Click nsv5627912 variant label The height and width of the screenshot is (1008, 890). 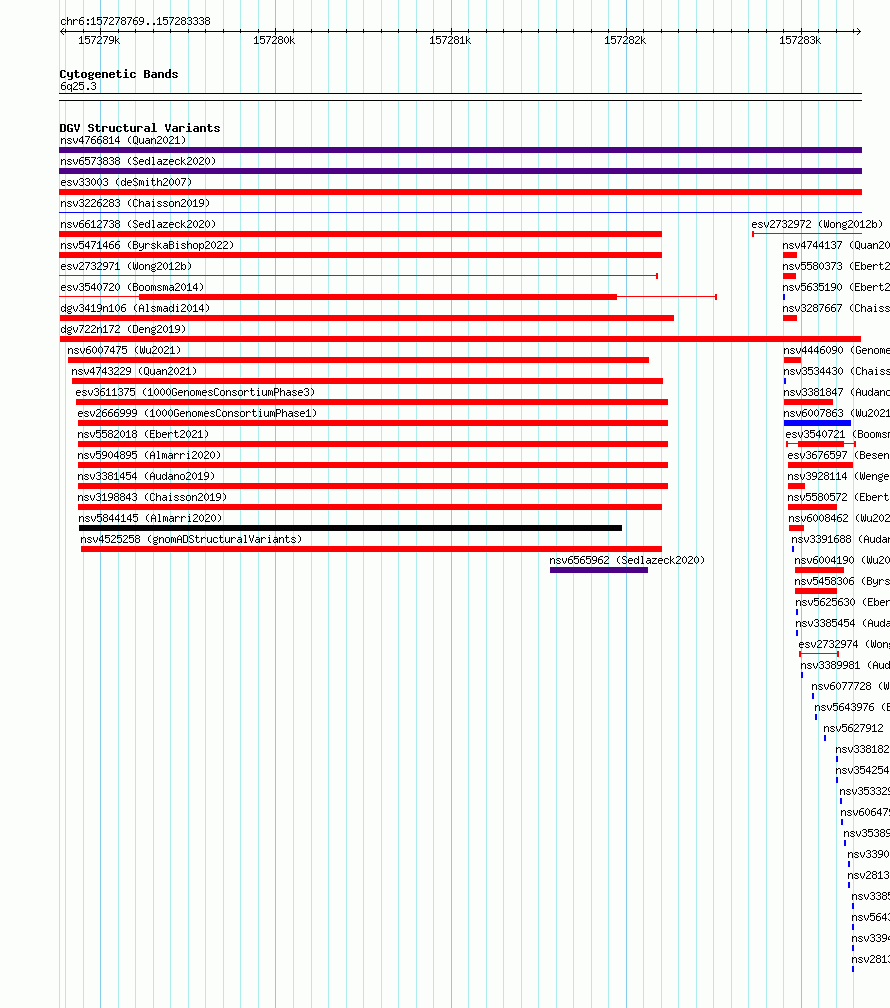853,728
